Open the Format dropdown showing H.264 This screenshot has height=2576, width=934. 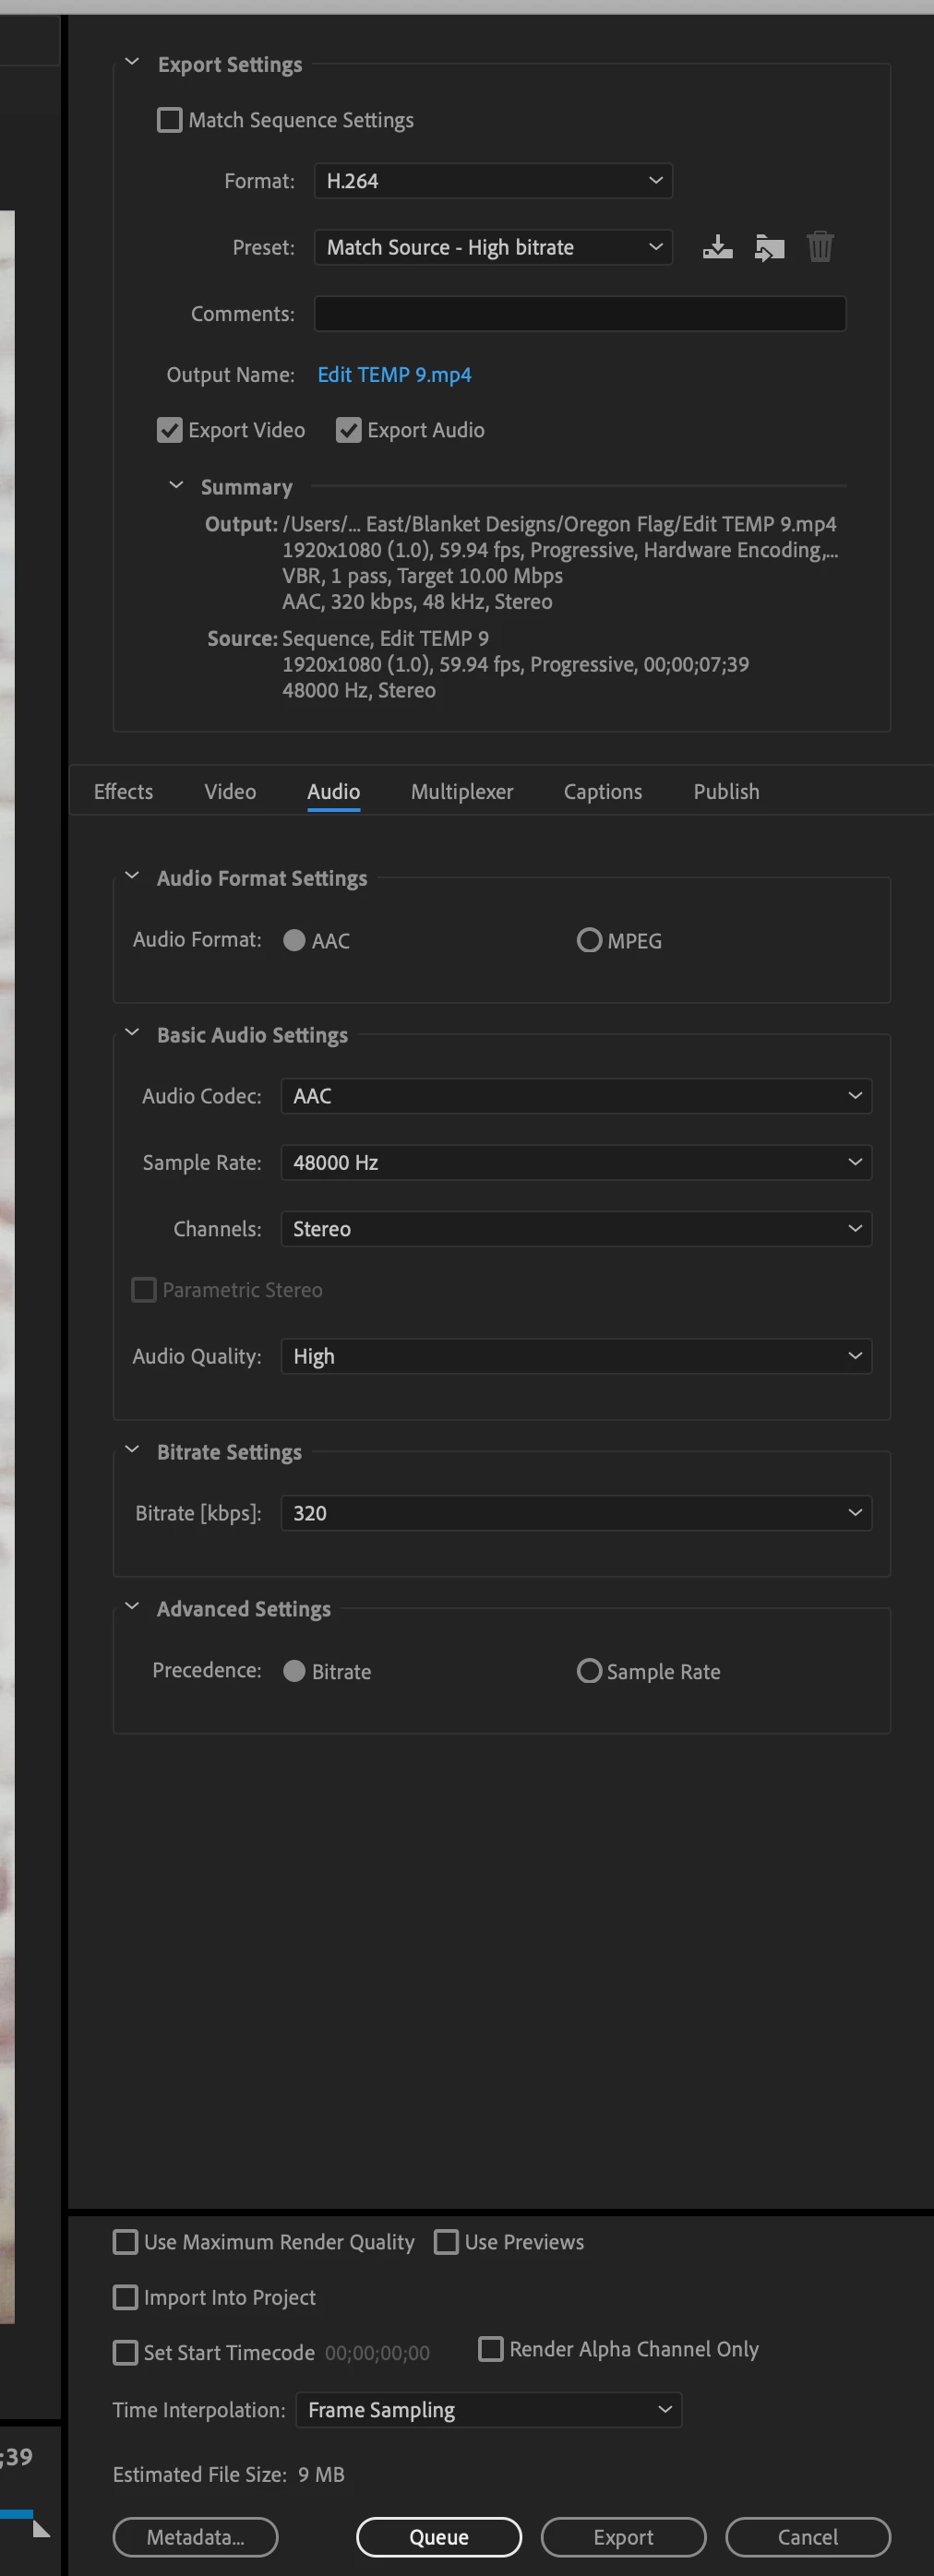[x=493, y=181]
